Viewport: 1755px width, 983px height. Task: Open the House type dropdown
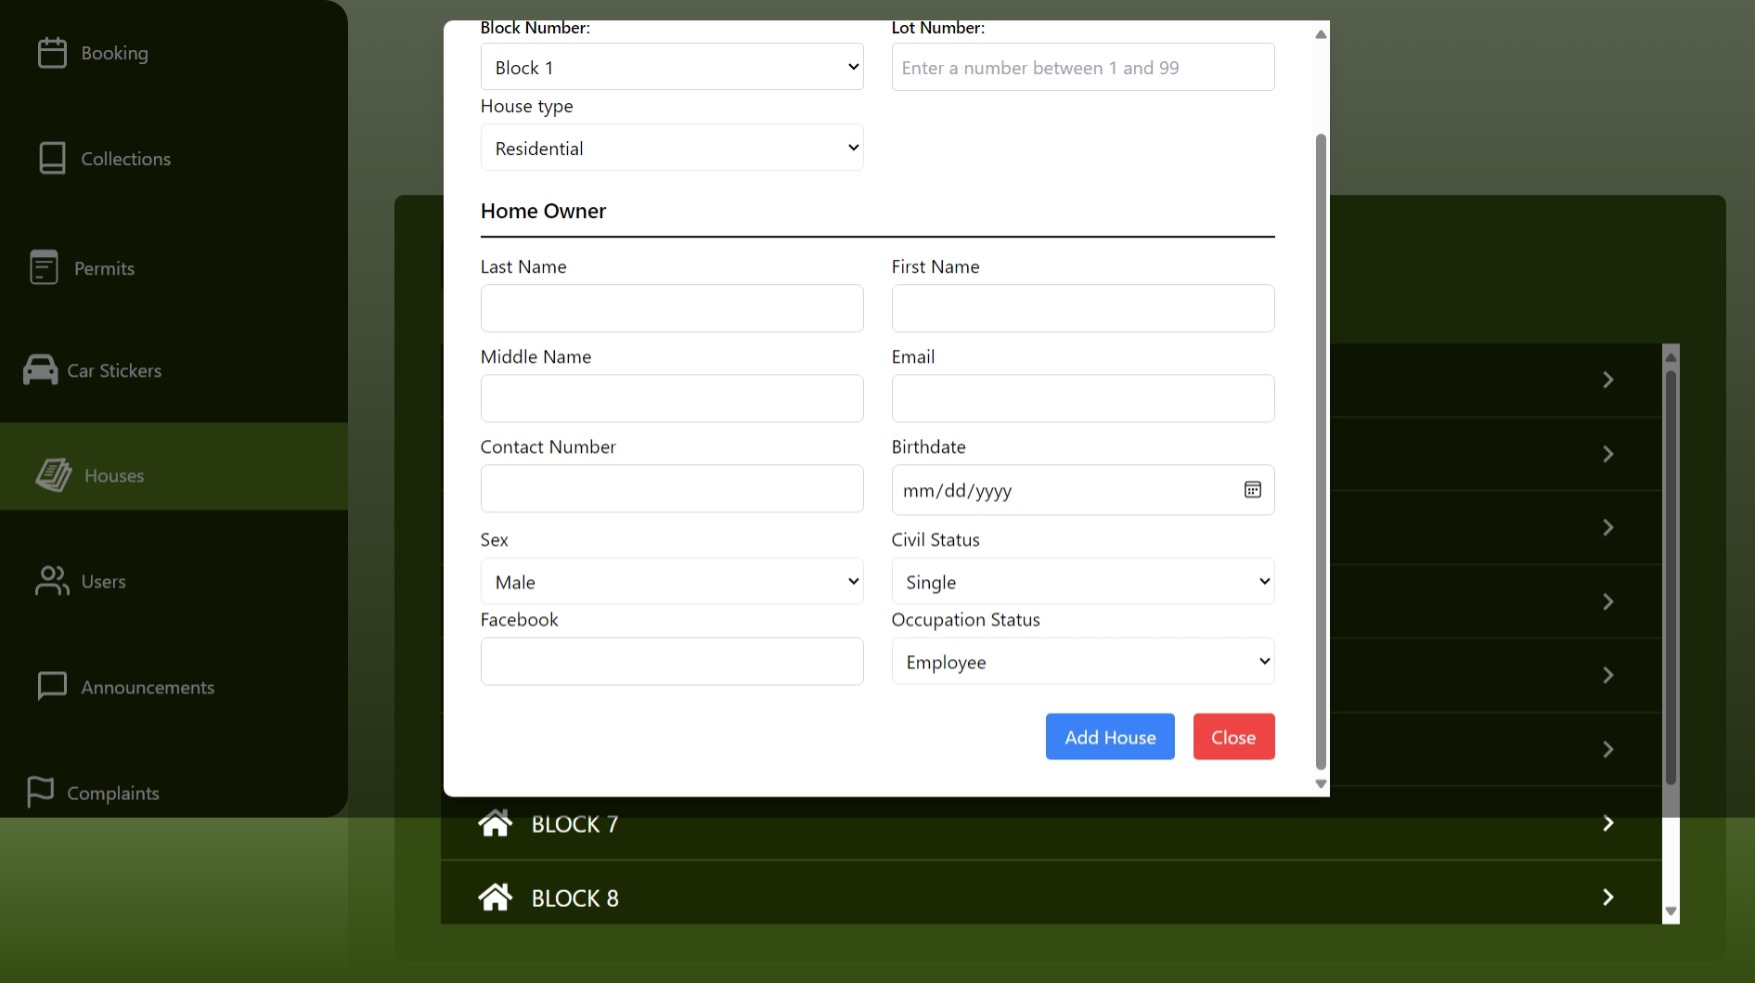[671, 148]
